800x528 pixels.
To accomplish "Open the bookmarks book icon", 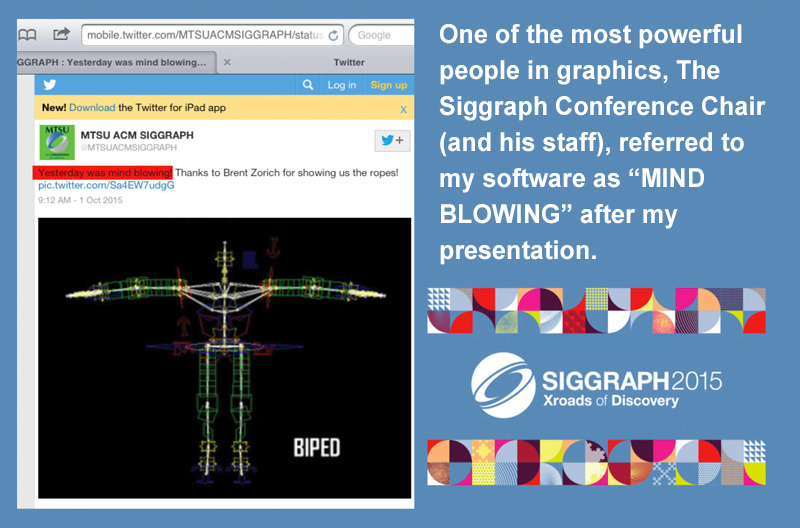I will (x=27, y=35).
